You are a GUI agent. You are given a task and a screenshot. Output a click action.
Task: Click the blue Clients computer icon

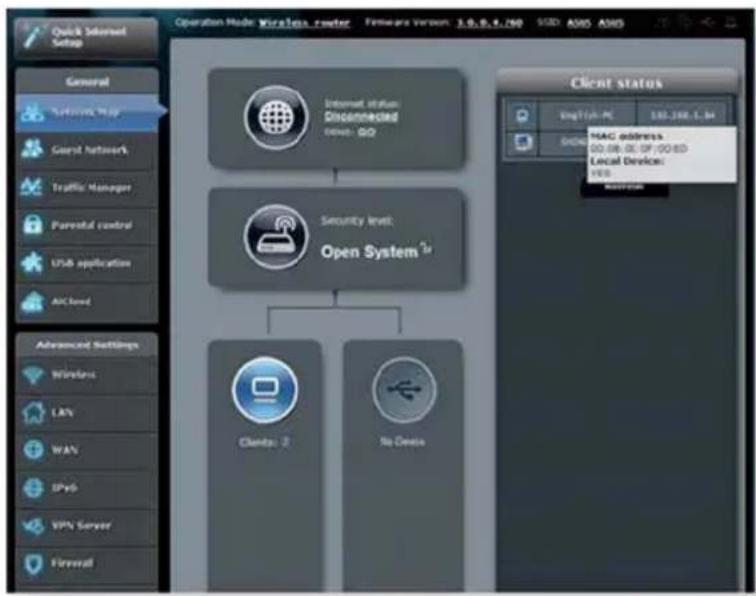[x=264, y=390]
